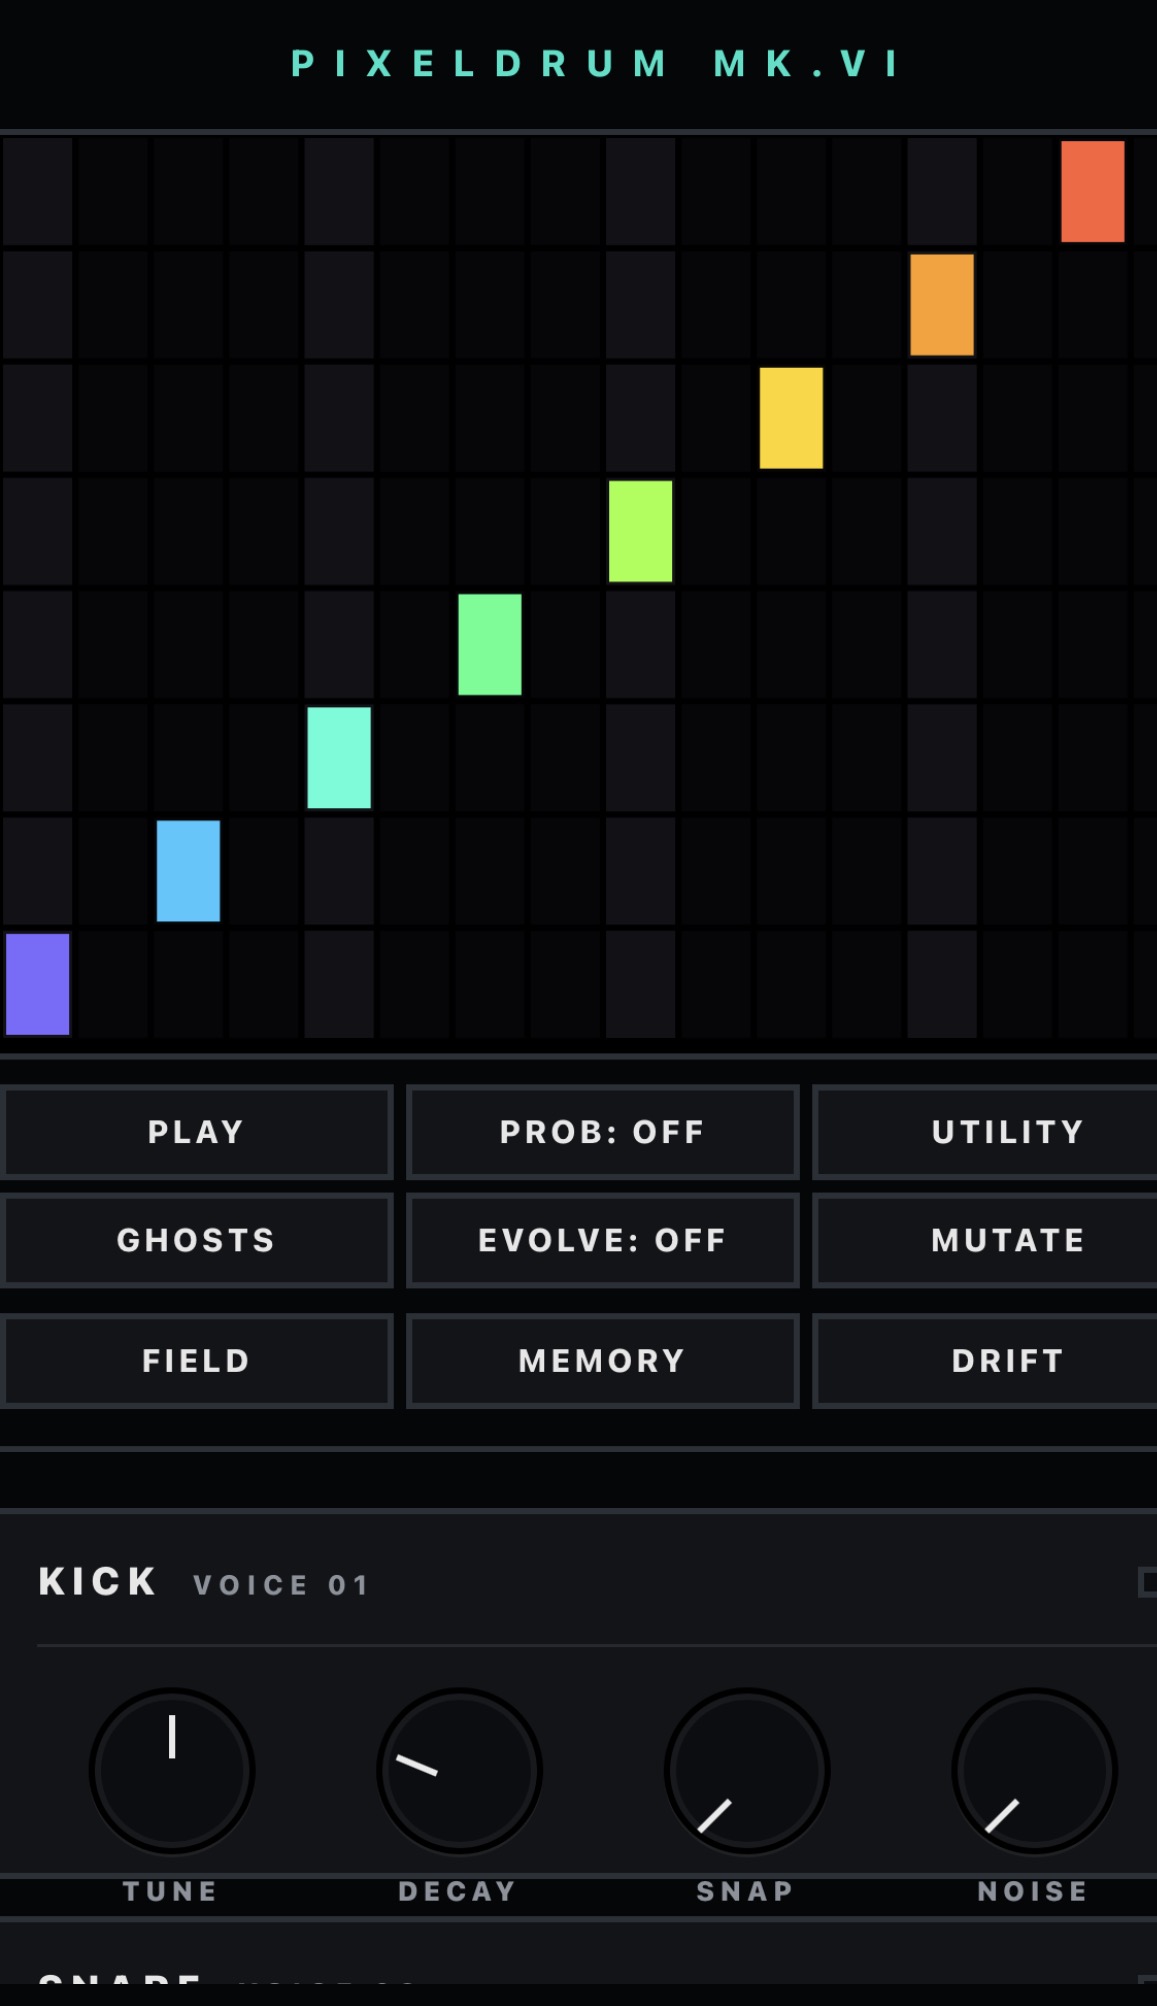The image size is (1157, 2006).
Task: Click the red step in top row
Action: (1092, 192)
